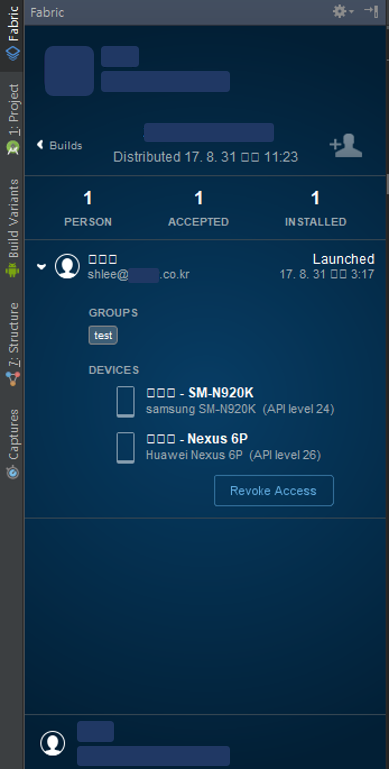The width and height of the screenshot is (389, 769).
Task: Click the stopwatch icon on Captures tab
Action: tap(13, 471)
